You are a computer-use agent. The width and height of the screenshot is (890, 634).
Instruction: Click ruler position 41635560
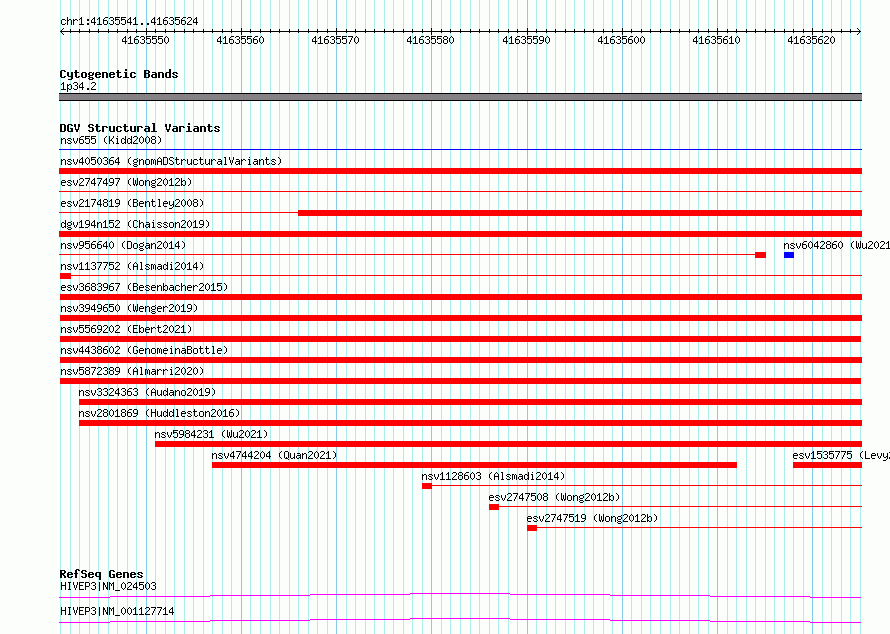point(241,40)
